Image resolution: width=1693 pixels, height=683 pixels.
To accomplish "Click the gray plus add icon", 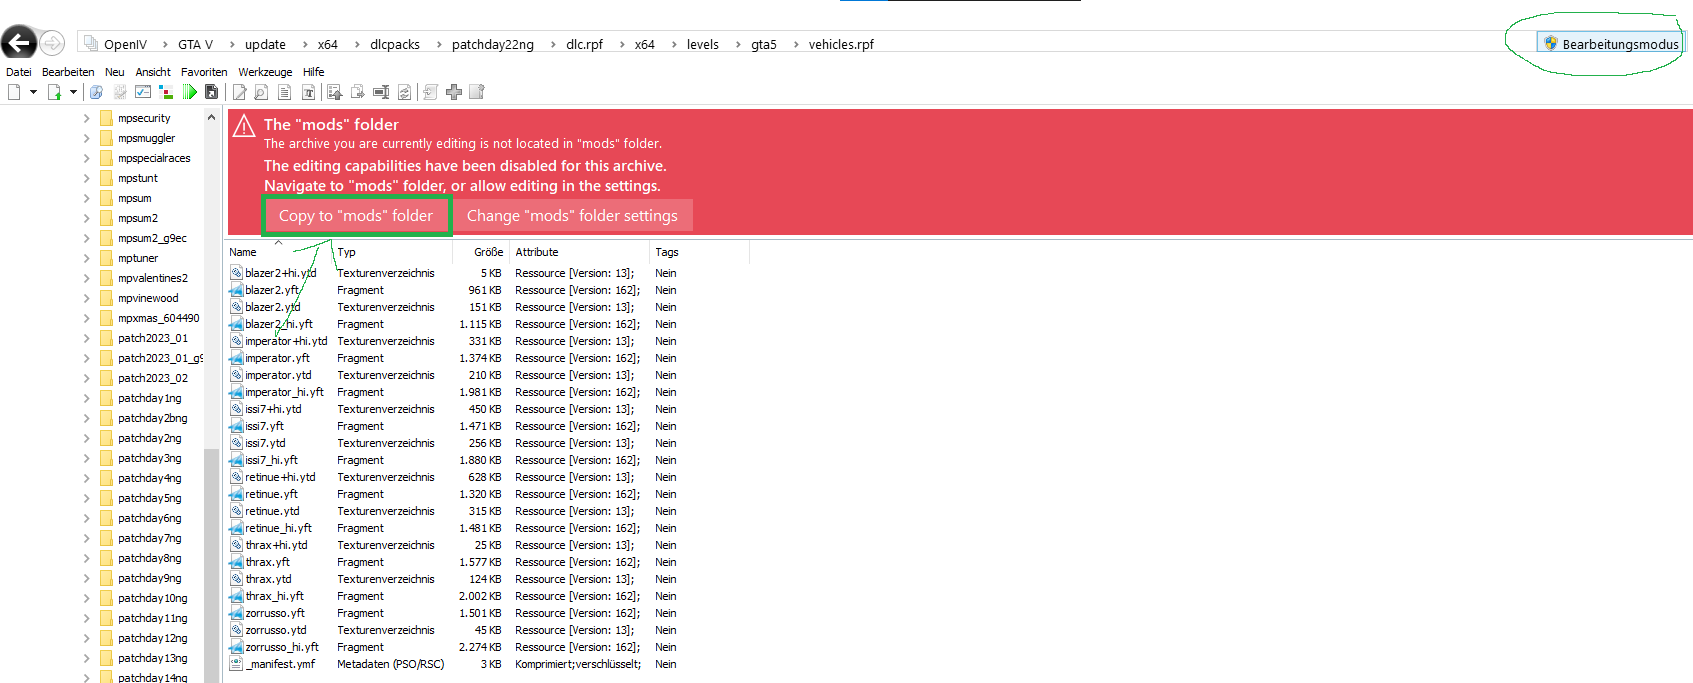I will 454,92.
